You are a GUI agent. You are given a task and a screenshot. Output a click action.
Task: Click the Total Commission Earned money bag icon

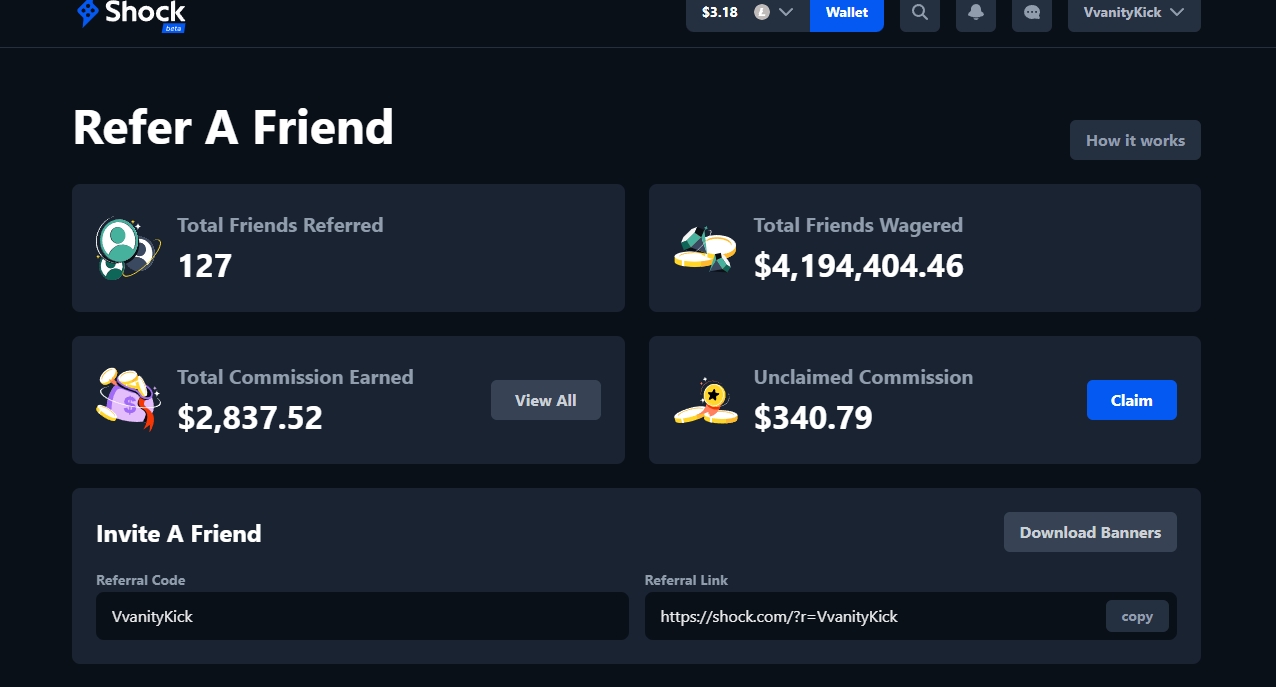click(x=128, y=399)
